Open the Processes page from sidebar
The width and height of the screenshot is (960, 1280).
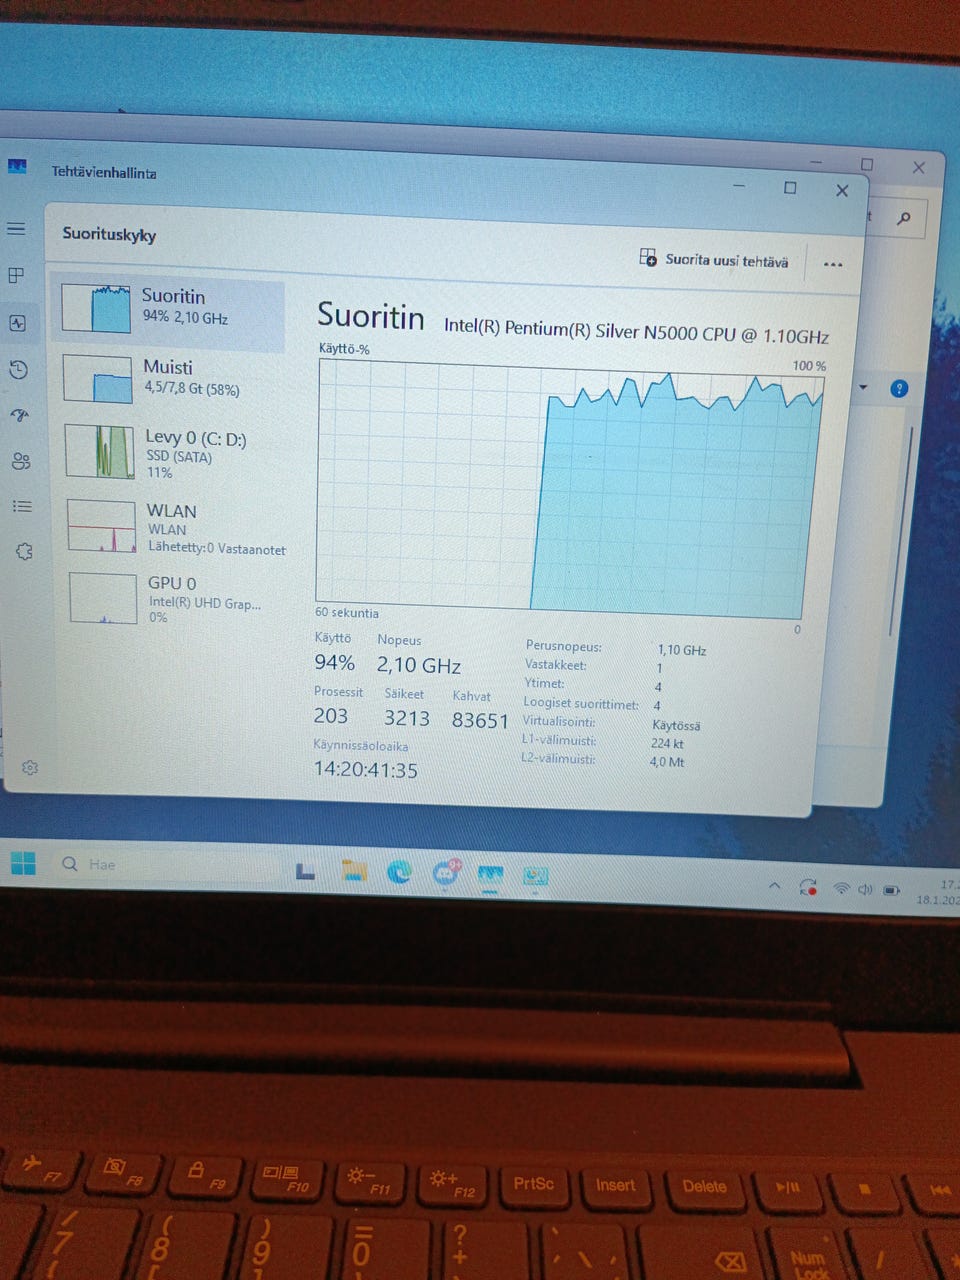click(x=17, y=275)
